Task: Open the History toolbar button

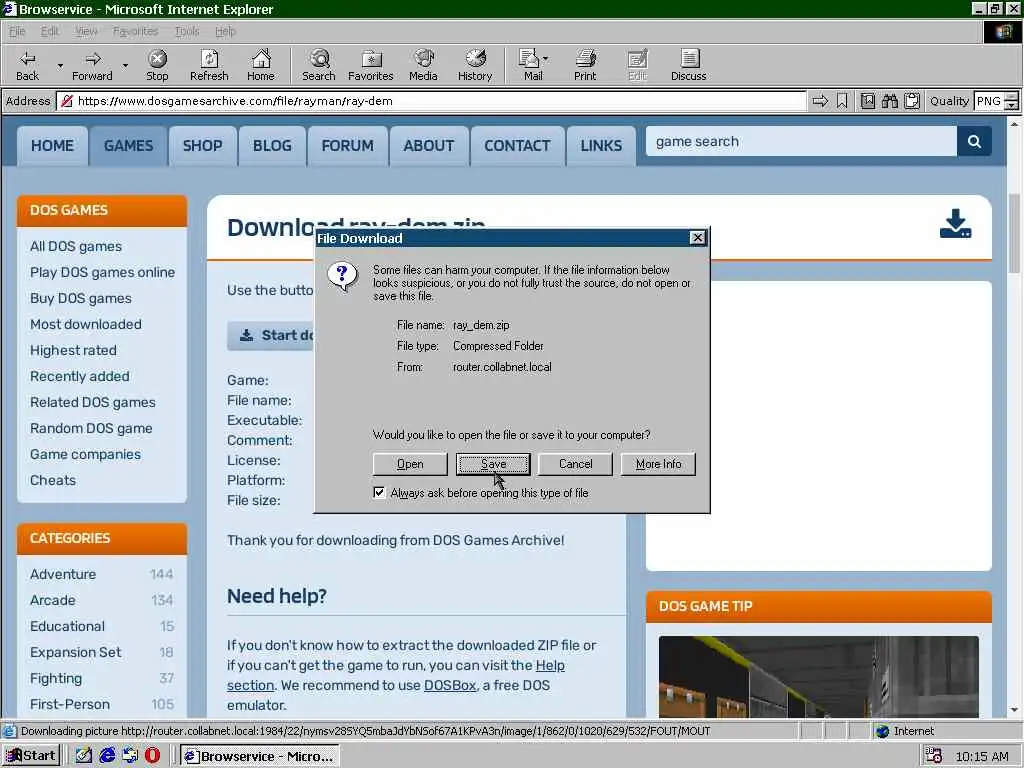Action: coord(475,65)
